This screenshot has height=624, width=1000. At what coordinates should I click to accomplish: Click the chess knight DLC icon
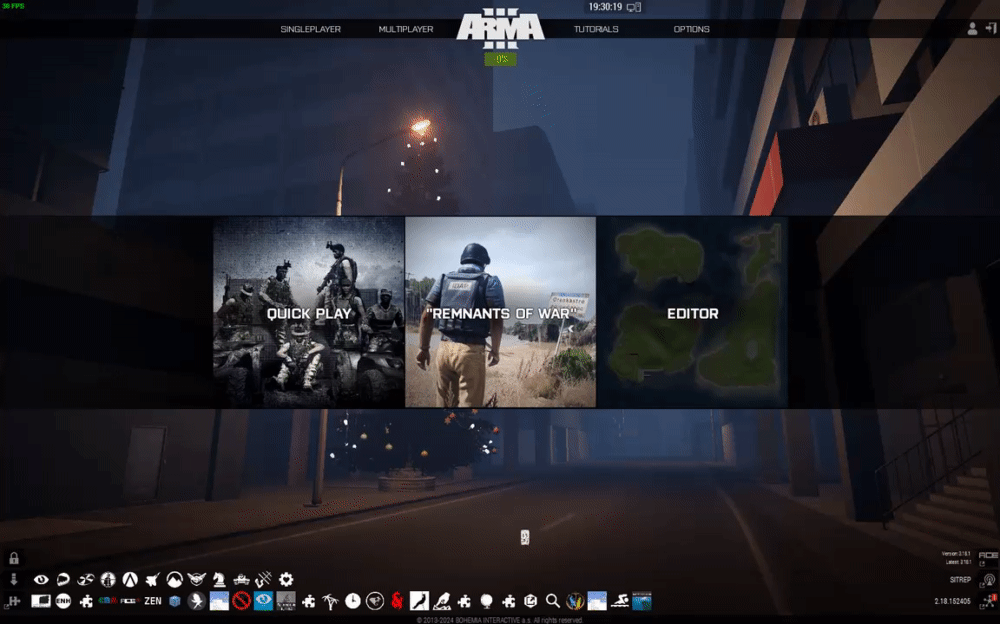[x=219, y=579]
